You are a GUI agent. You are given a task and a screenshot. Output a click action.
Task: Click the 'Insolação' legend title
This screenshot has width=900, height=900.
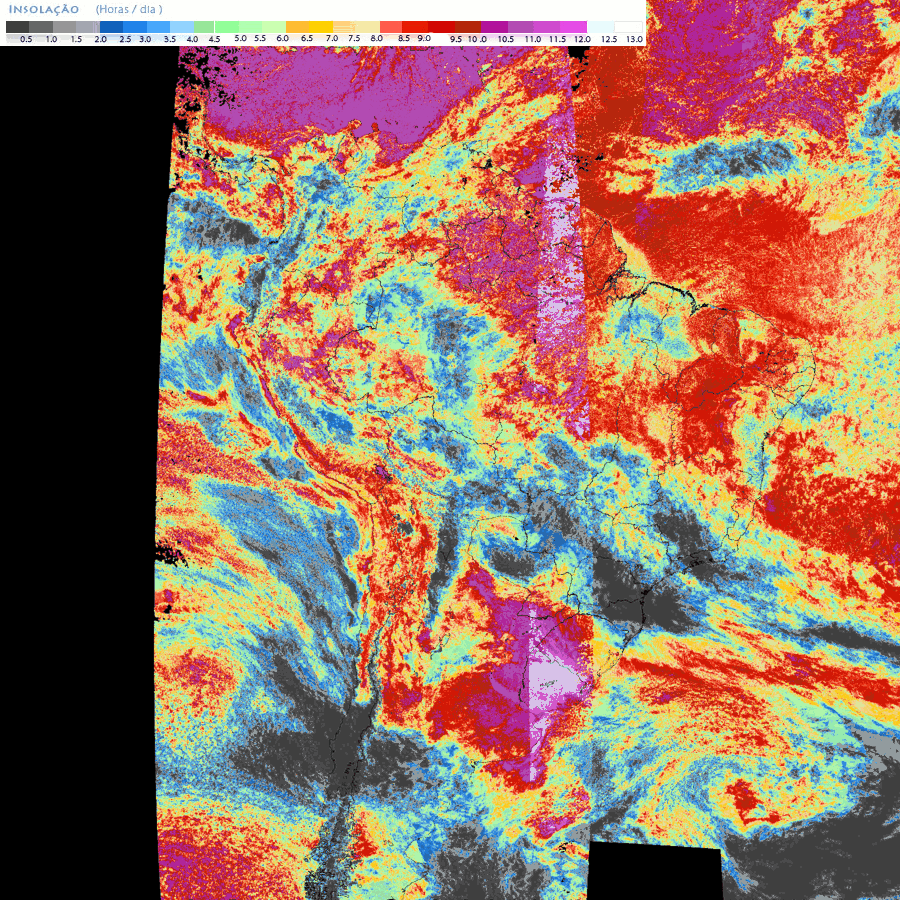44,10
